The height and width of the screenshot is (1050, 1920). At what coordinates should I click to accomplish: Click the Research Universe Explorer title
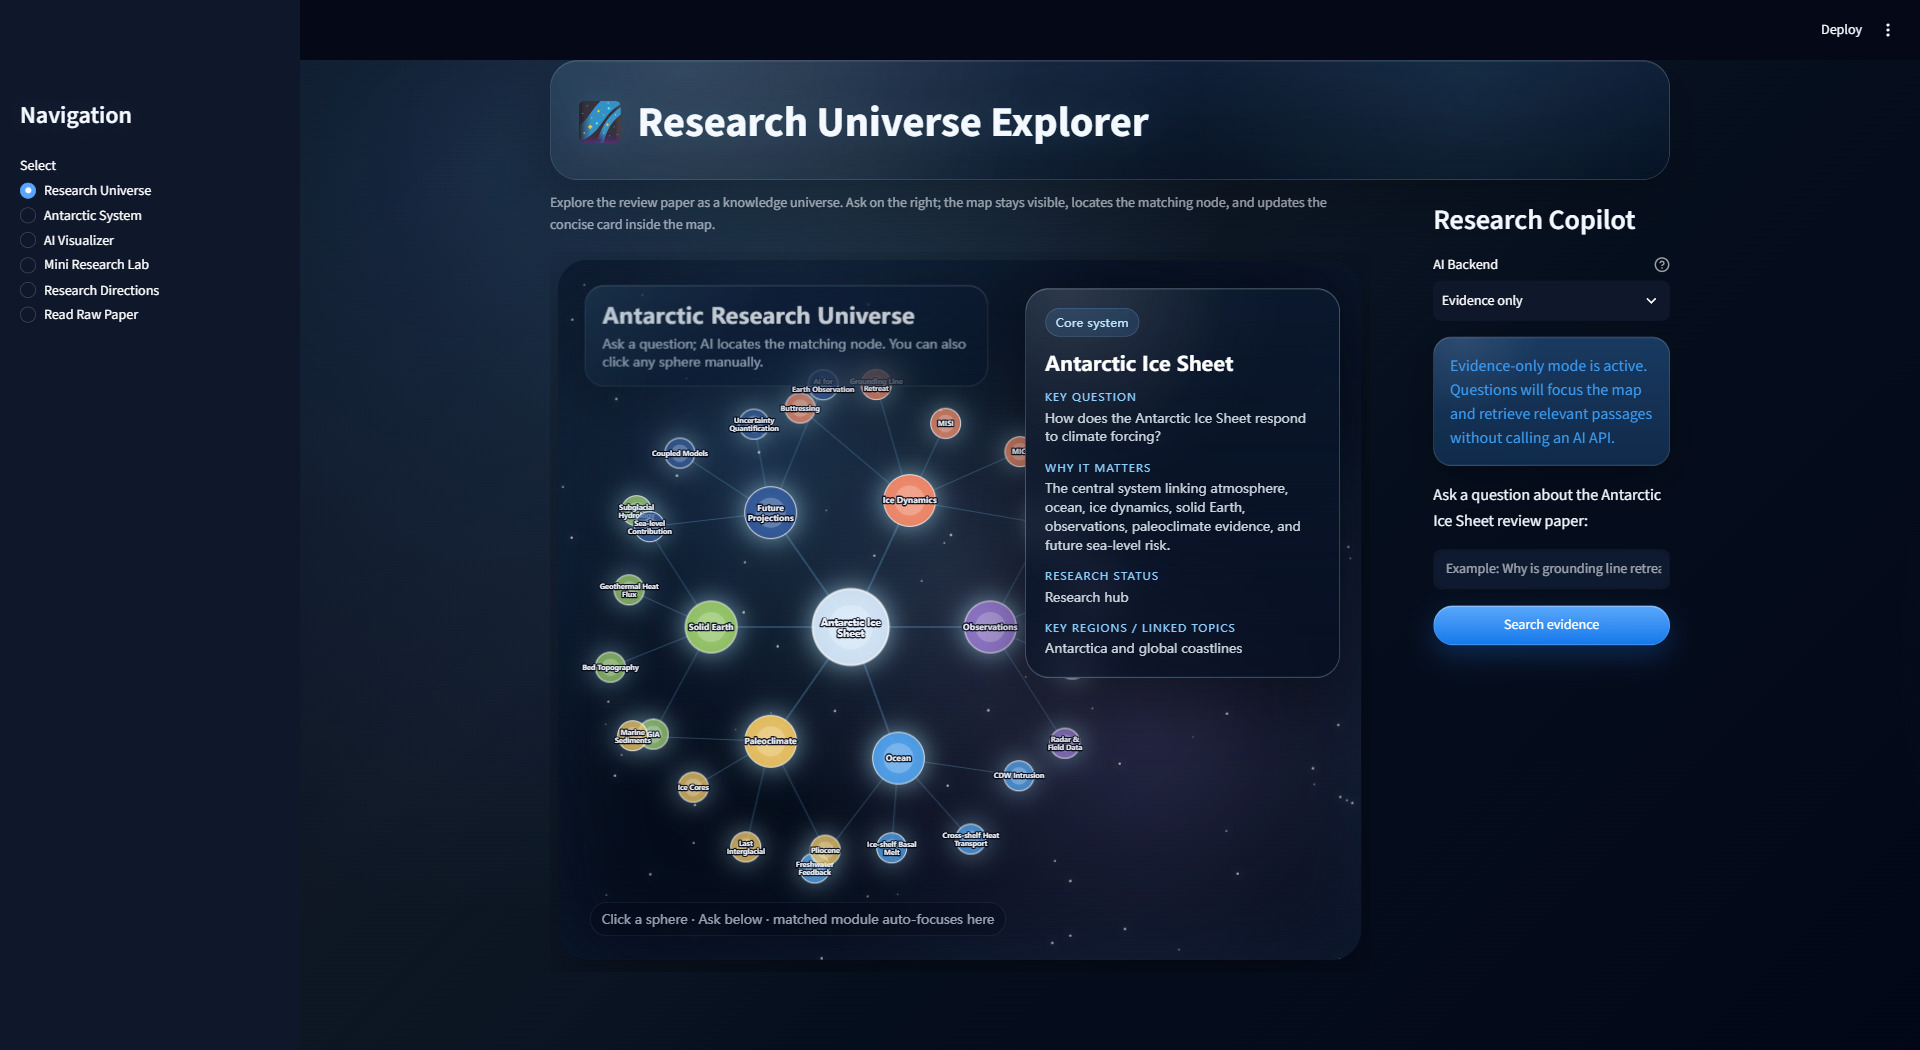pos(893,122)
